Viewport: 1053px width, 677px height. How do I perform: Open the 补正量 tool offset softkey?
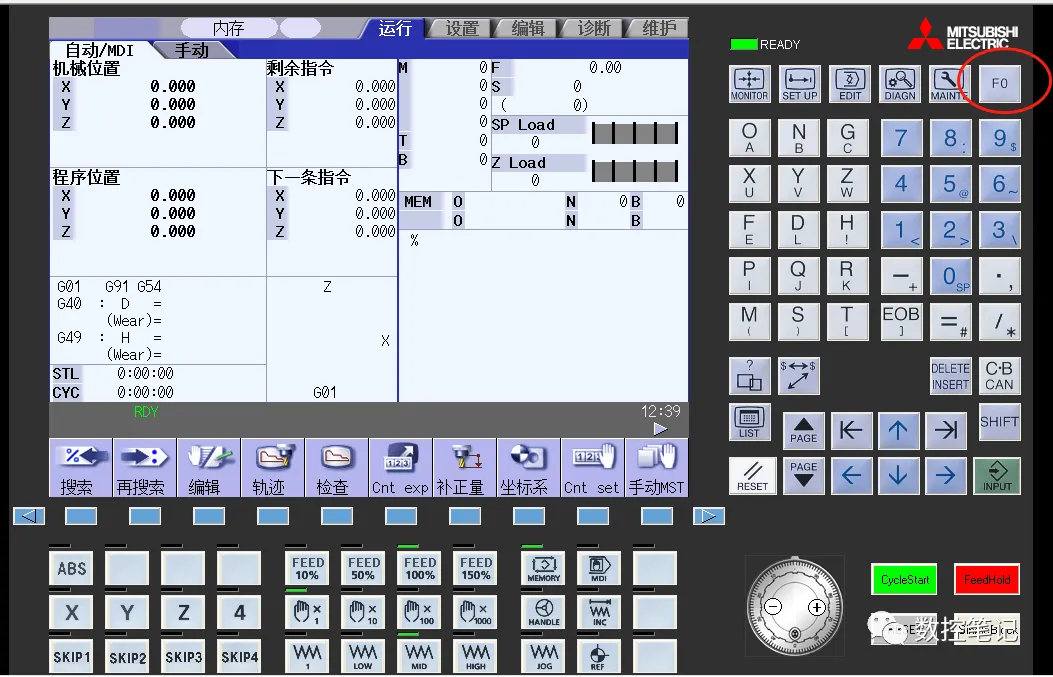tap(465, 468)
